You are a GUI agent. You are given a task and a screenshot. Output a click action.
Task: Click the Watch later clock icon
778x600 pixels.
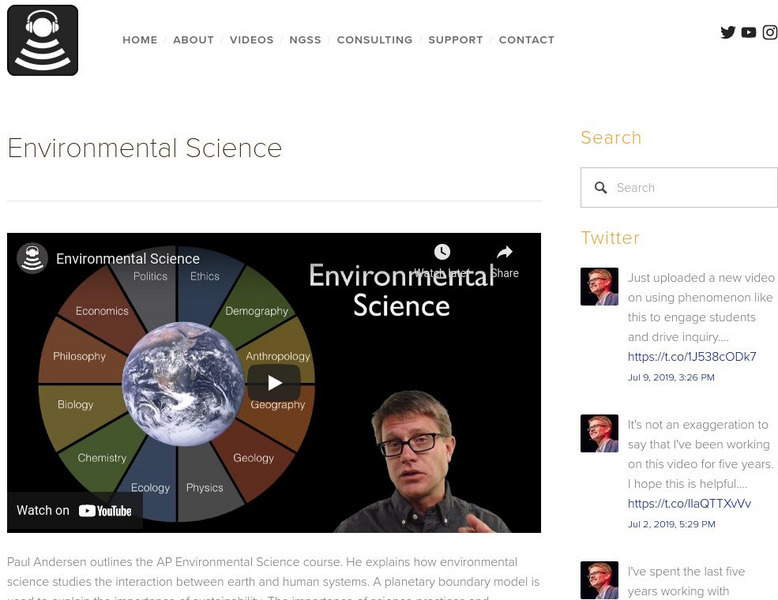click(x=442, y=252)
